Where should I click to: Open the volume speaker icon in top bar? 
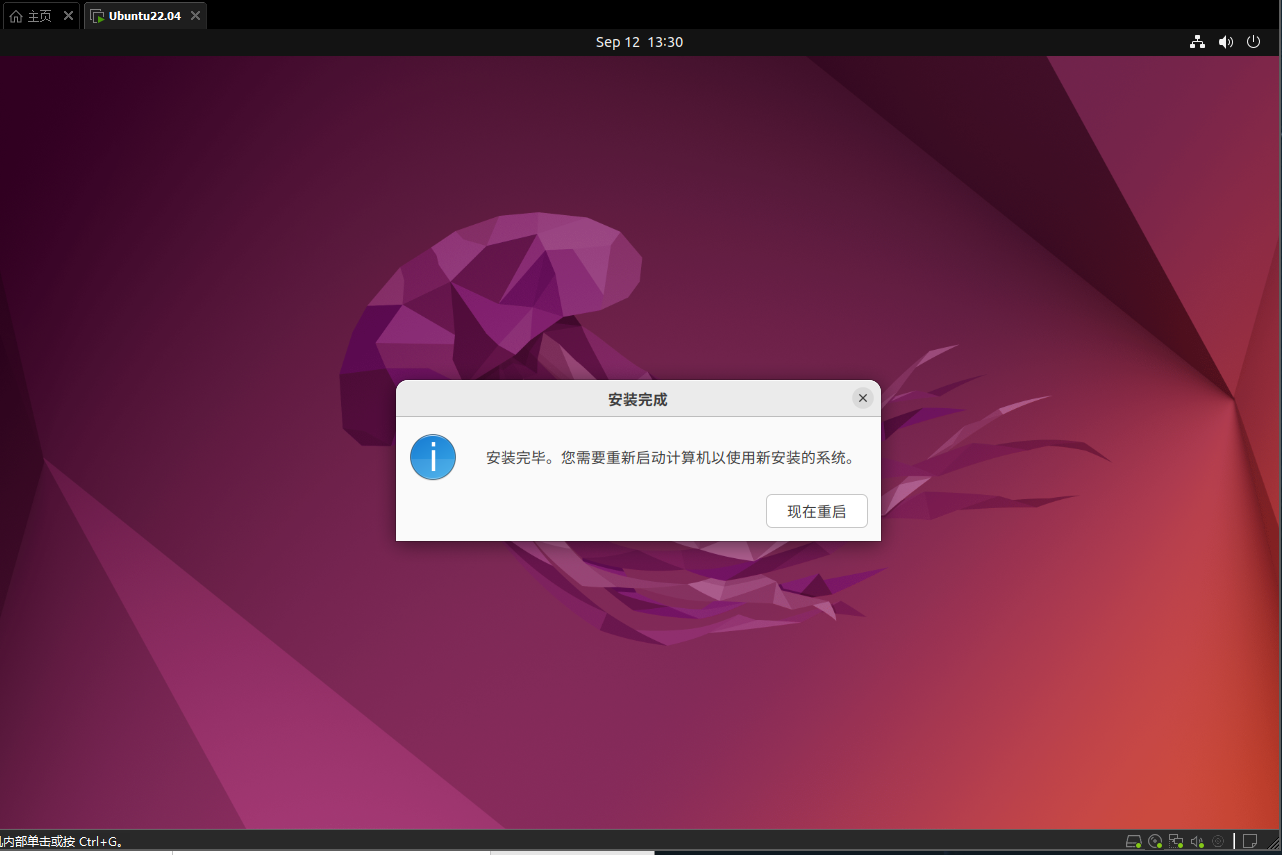click(1225, 42)
